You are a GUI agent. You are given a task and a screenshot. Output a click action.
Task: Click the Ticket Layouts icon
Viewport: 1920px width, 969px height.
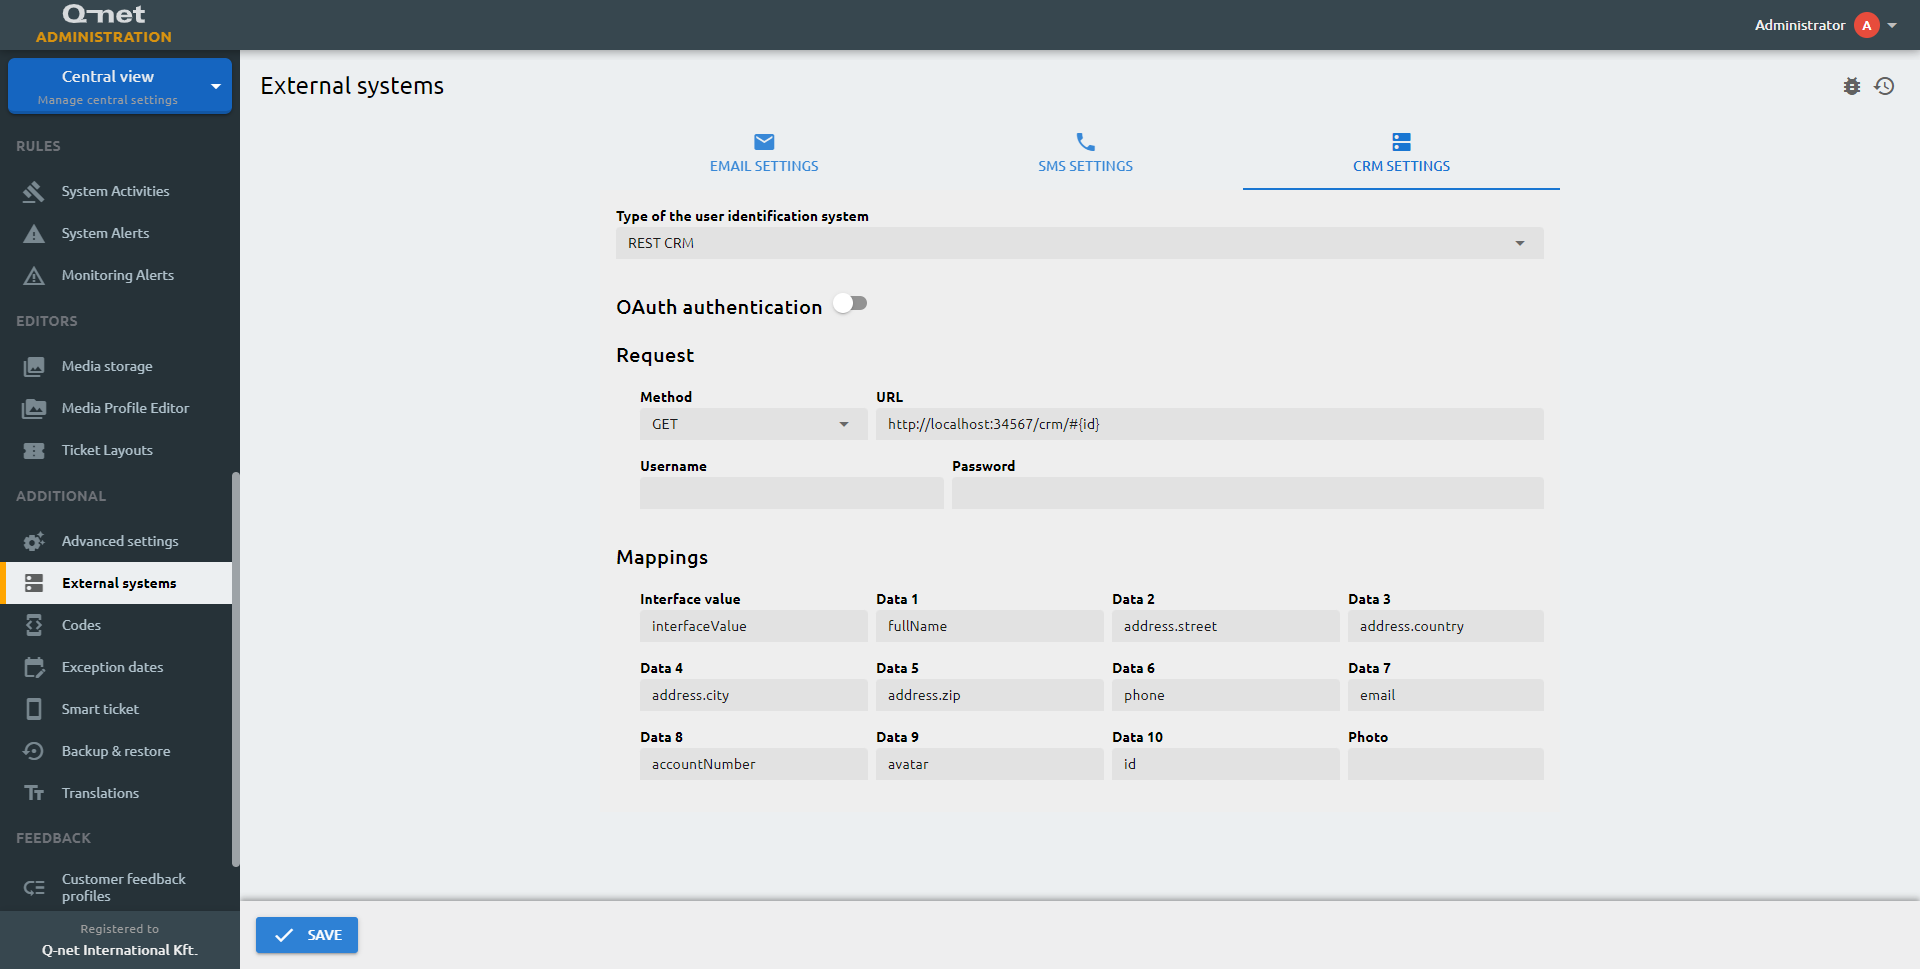[x=34, y=450]
